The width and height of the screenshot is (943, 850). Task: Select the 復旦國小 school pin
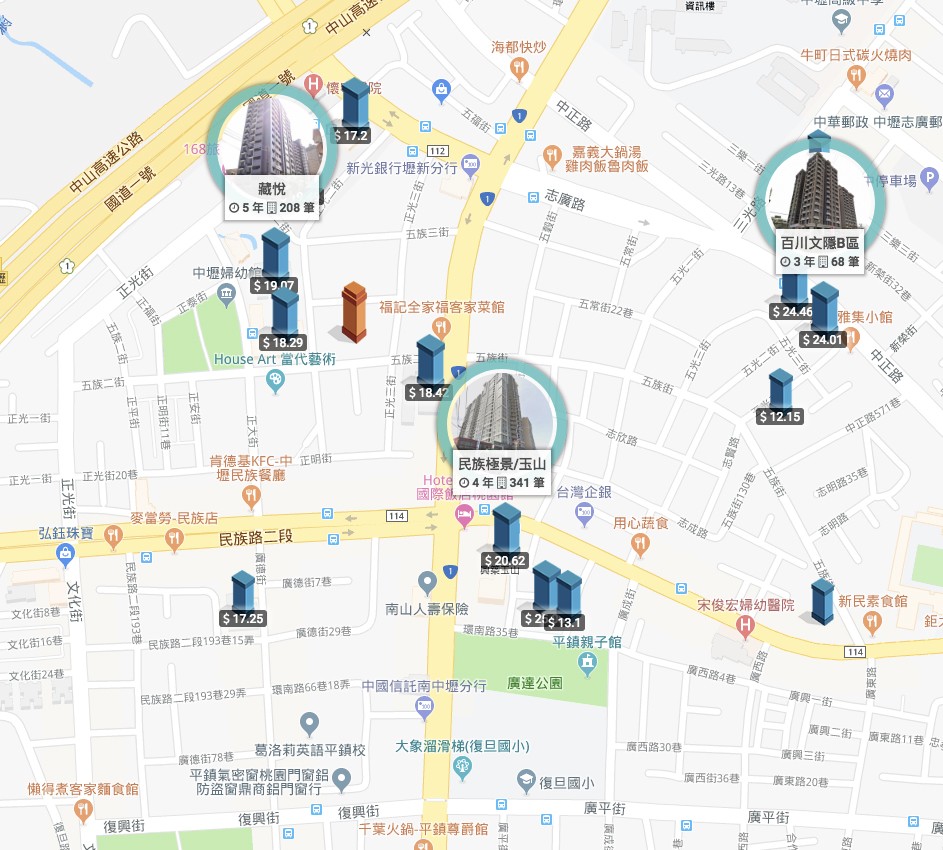(526, 781)
